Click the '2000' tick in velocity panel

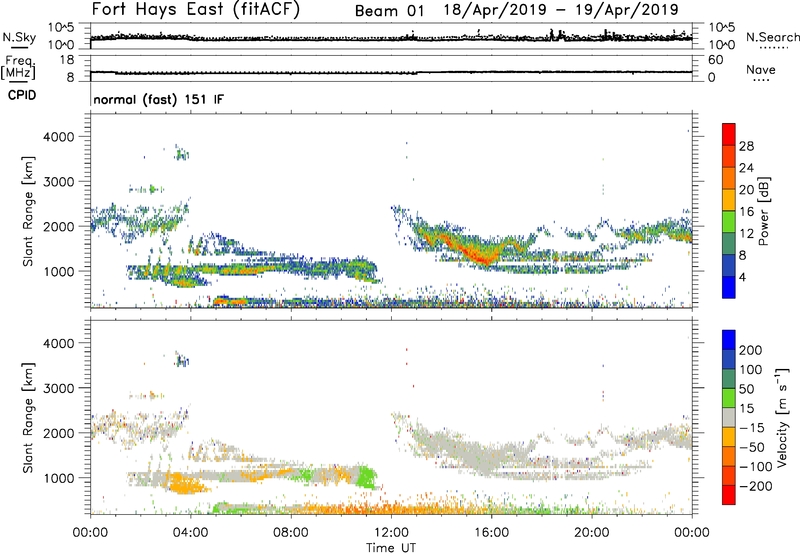coord(58,433)
